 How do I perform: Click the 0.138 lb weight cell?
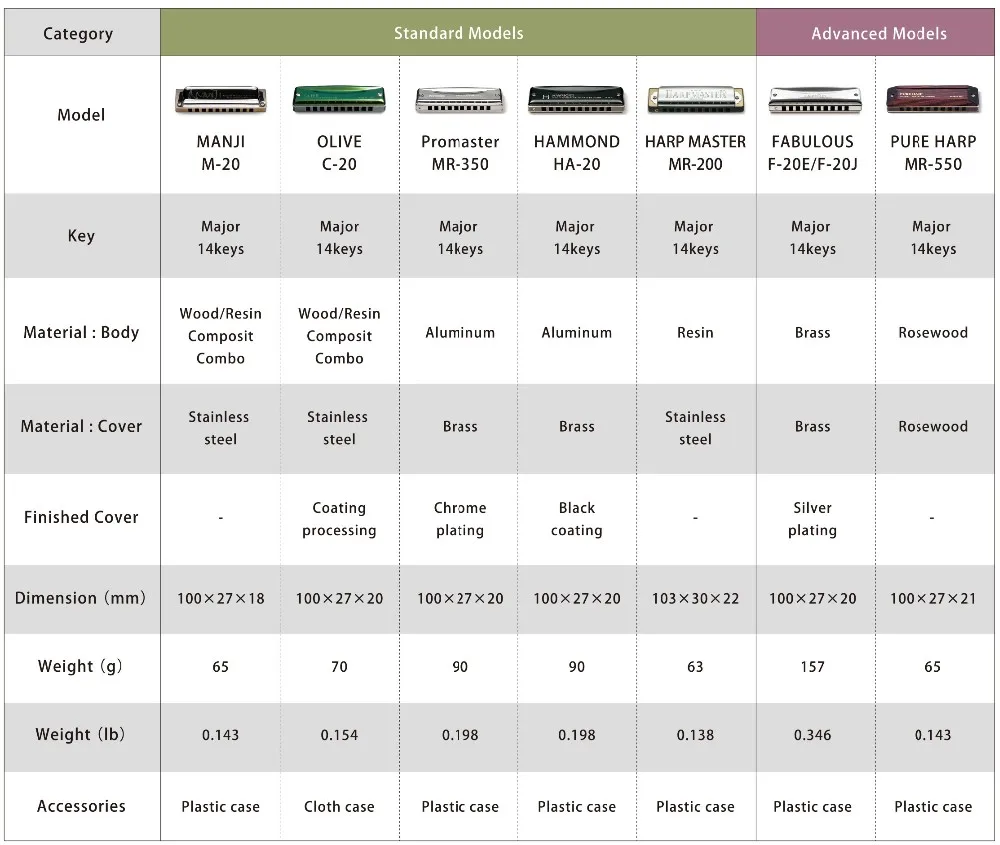click(x=695, y=735)
